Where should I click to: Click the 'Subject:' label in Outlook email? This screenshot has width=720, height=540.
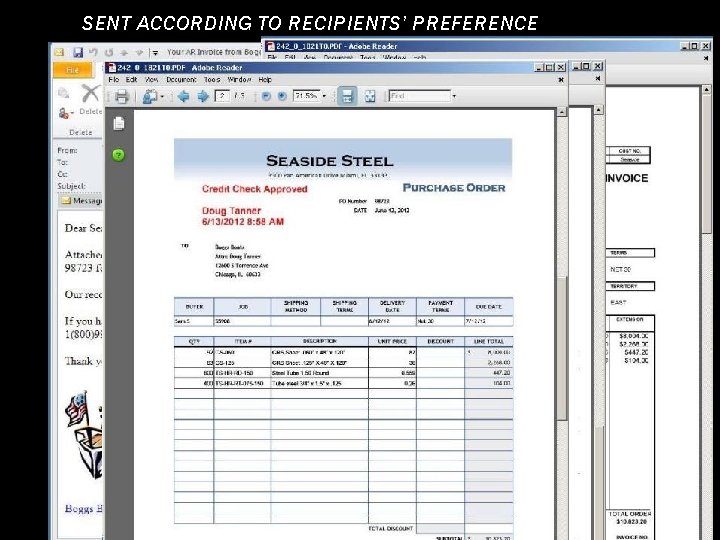[x=72, y=186]
